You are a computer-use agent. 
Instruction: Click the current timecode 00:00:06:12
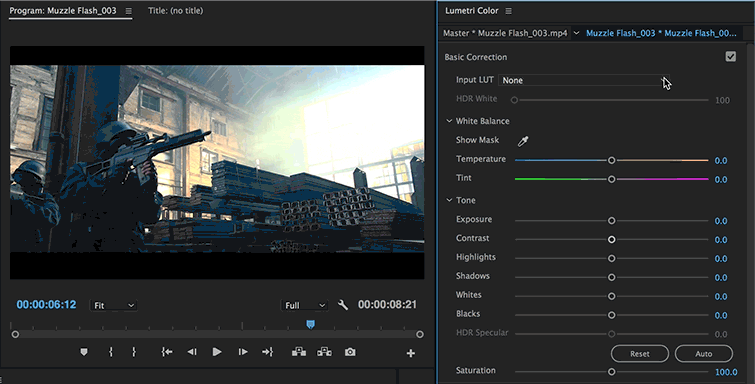tap(46, 305)
